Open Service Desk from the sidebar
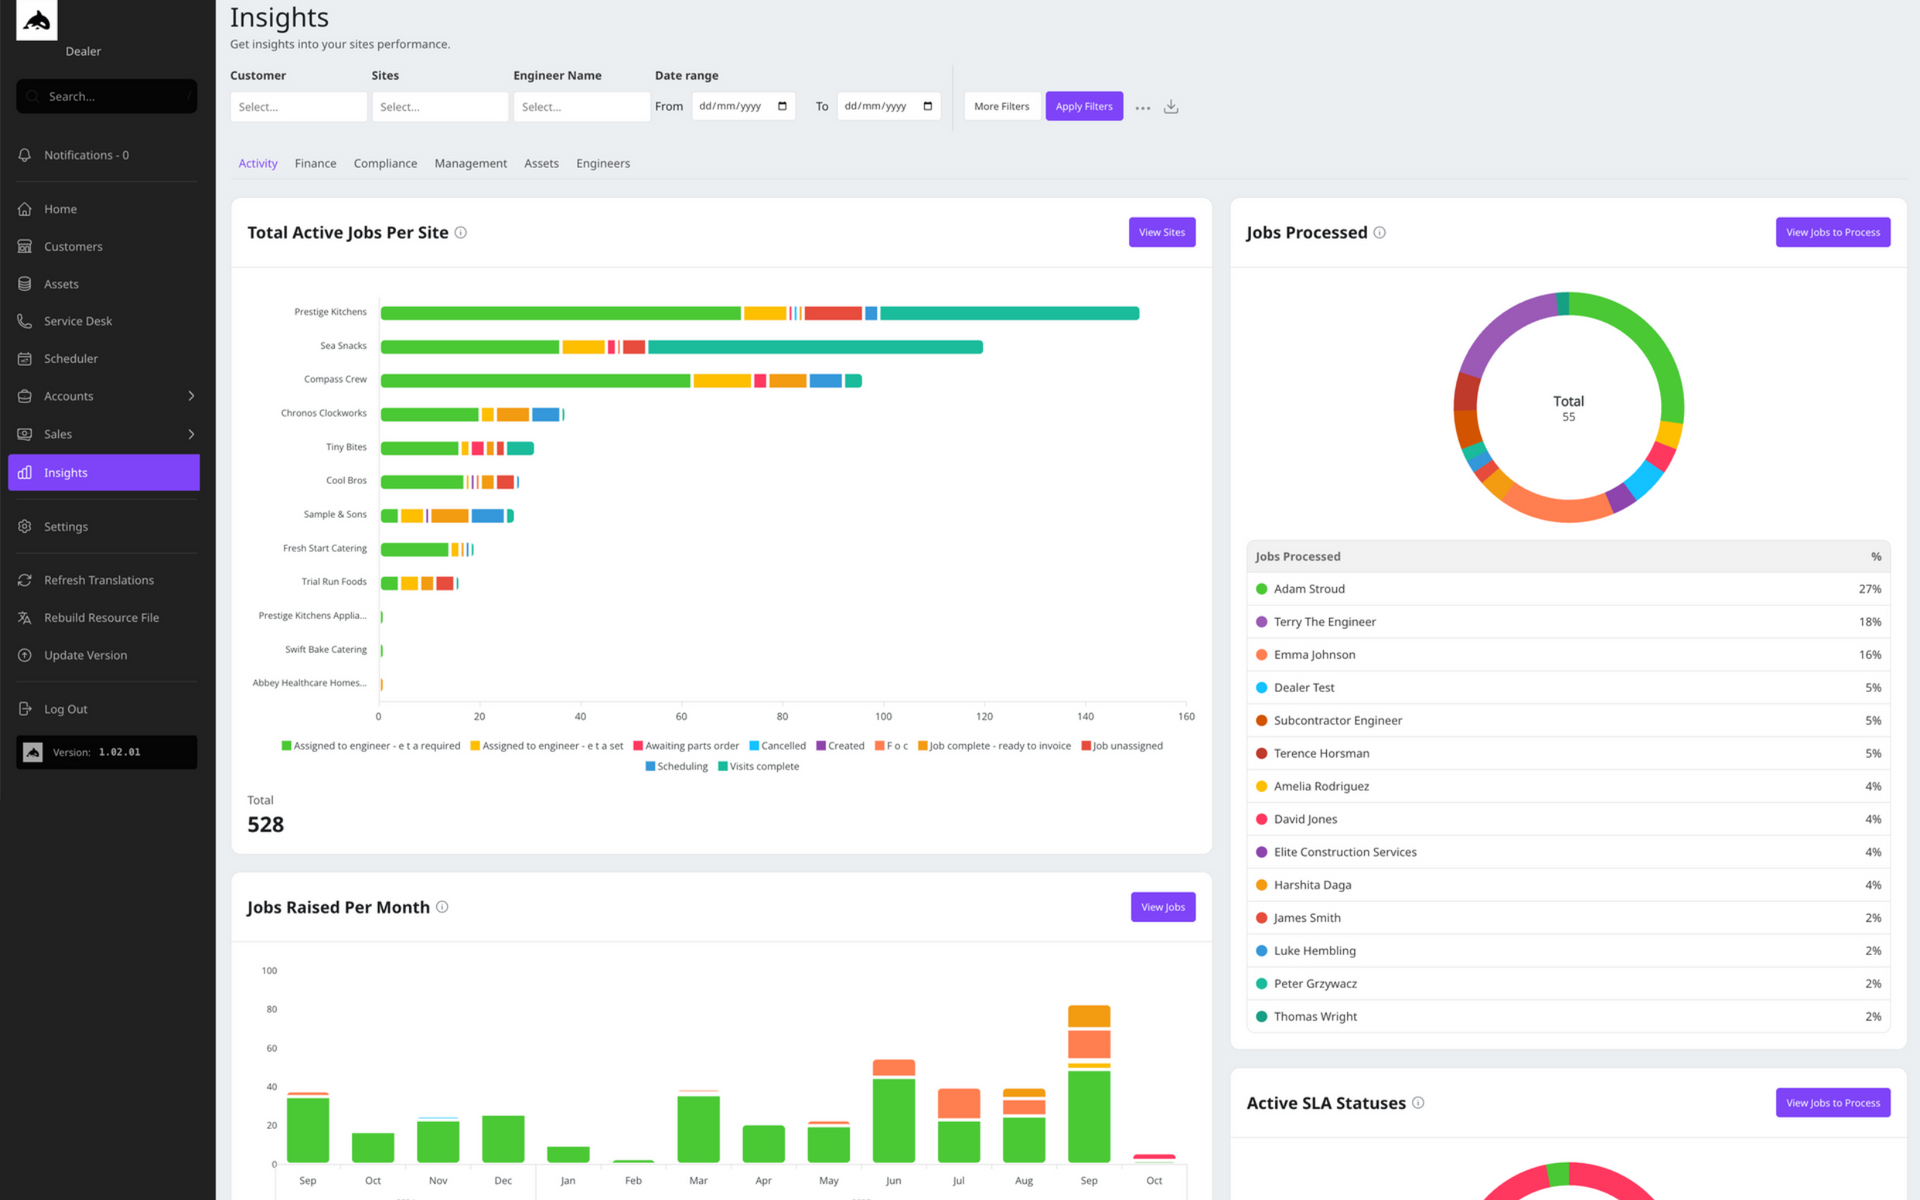The width and height of the screenshot is (1920, 1200). pos(77,321)
